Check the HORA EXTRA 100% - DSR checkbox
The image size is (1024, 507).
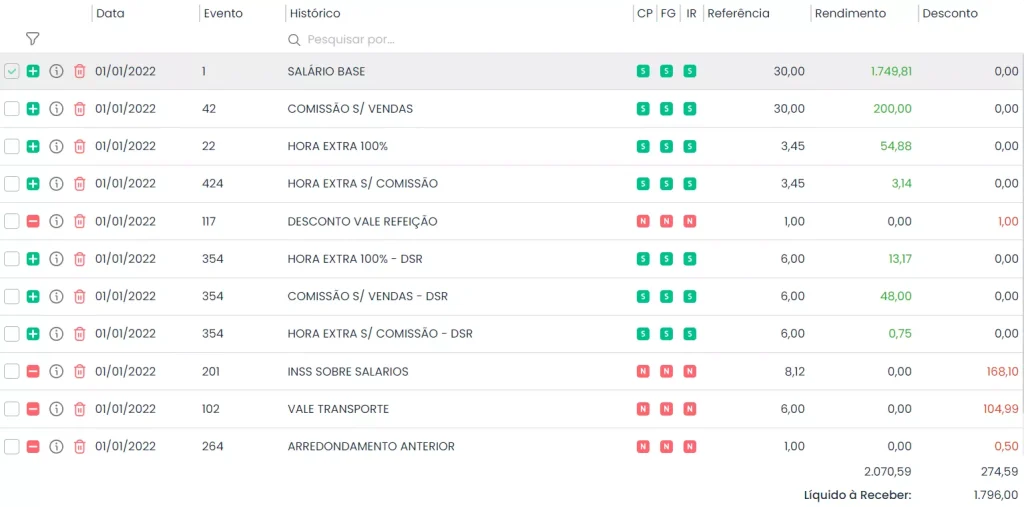[12, 259]
